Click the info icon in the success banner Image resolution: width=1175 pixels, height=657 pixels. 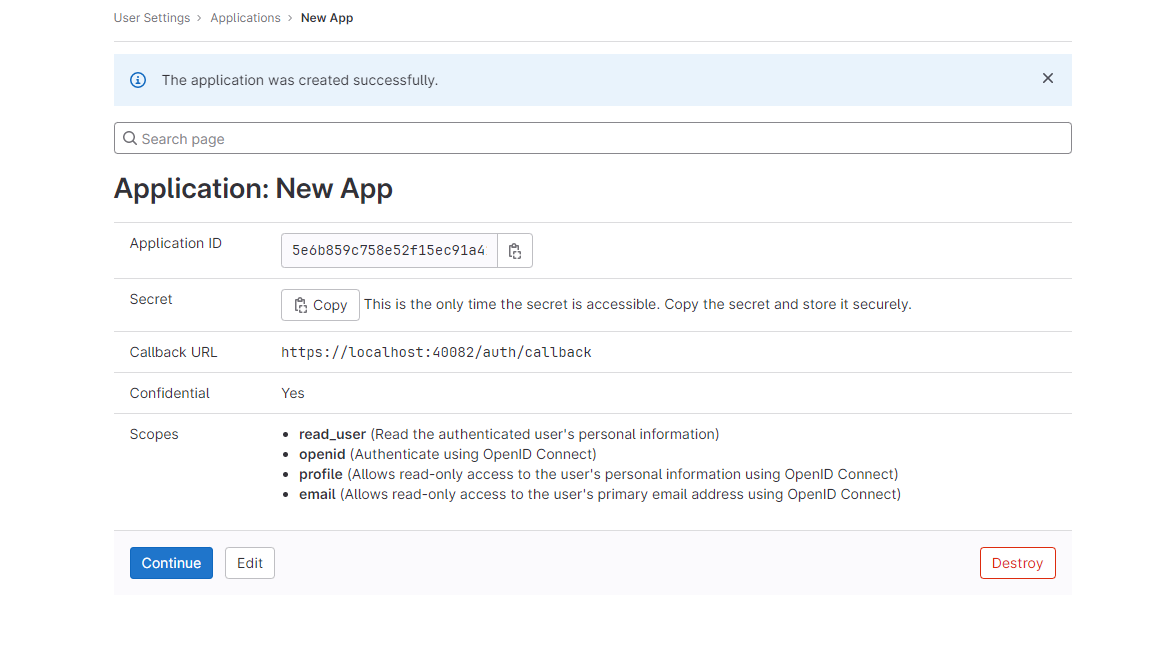point(138,80)
